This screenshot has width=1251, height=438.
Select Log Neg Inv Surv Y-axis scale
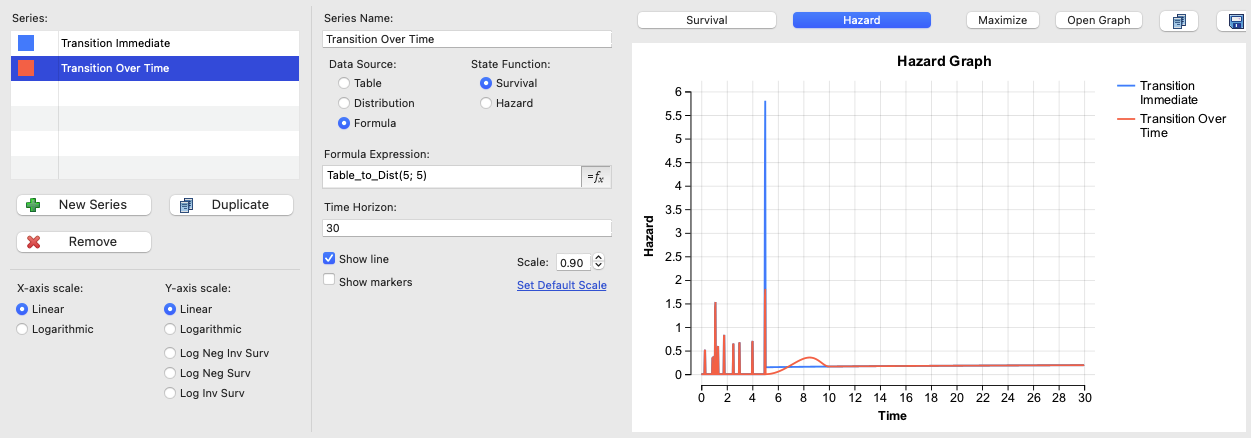[x=171, y=353]
